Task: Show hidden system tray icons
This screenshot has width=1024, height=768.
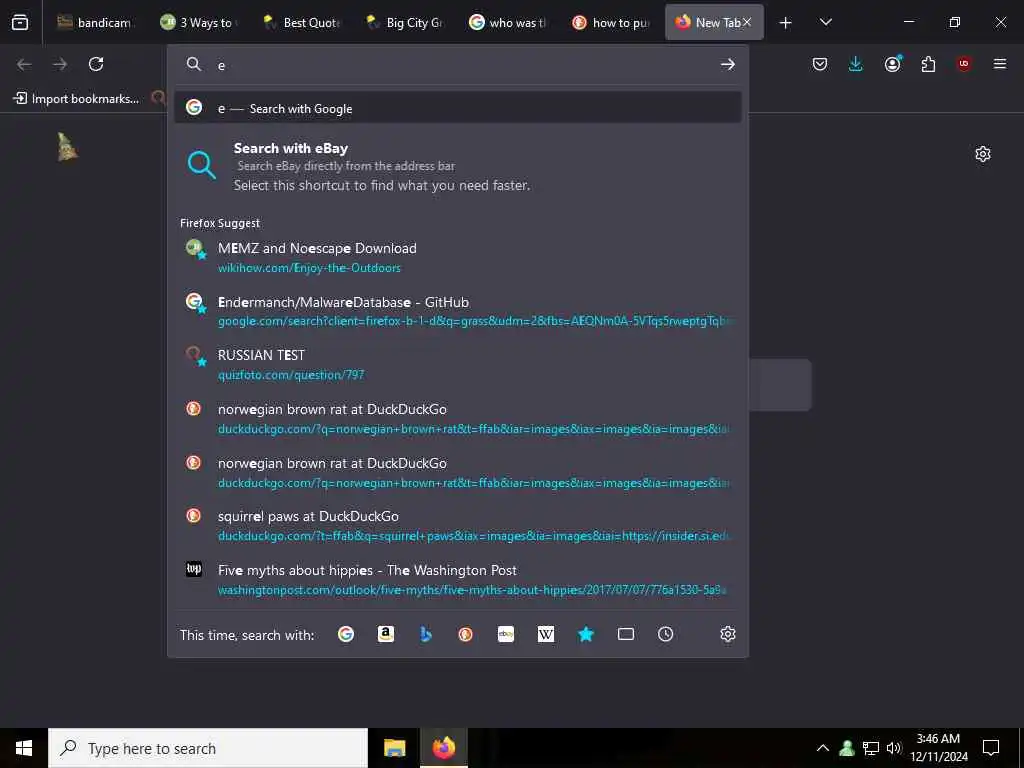Action: (823, 748)
